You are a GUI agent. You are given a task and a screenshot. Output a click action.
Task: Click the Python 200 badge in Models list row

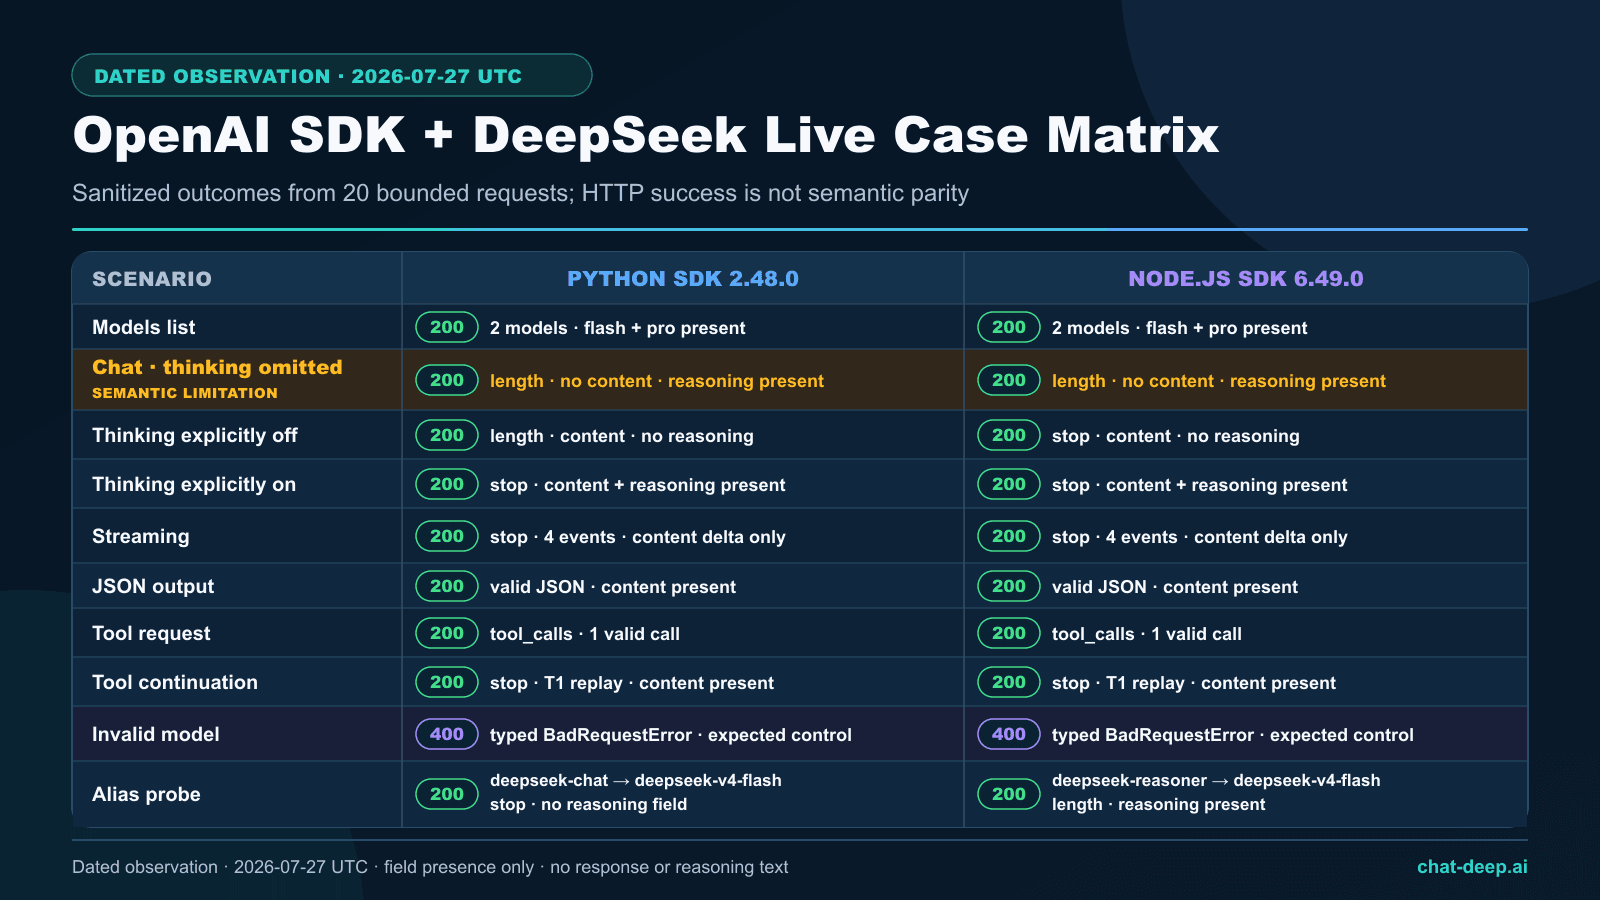(447, 327)
